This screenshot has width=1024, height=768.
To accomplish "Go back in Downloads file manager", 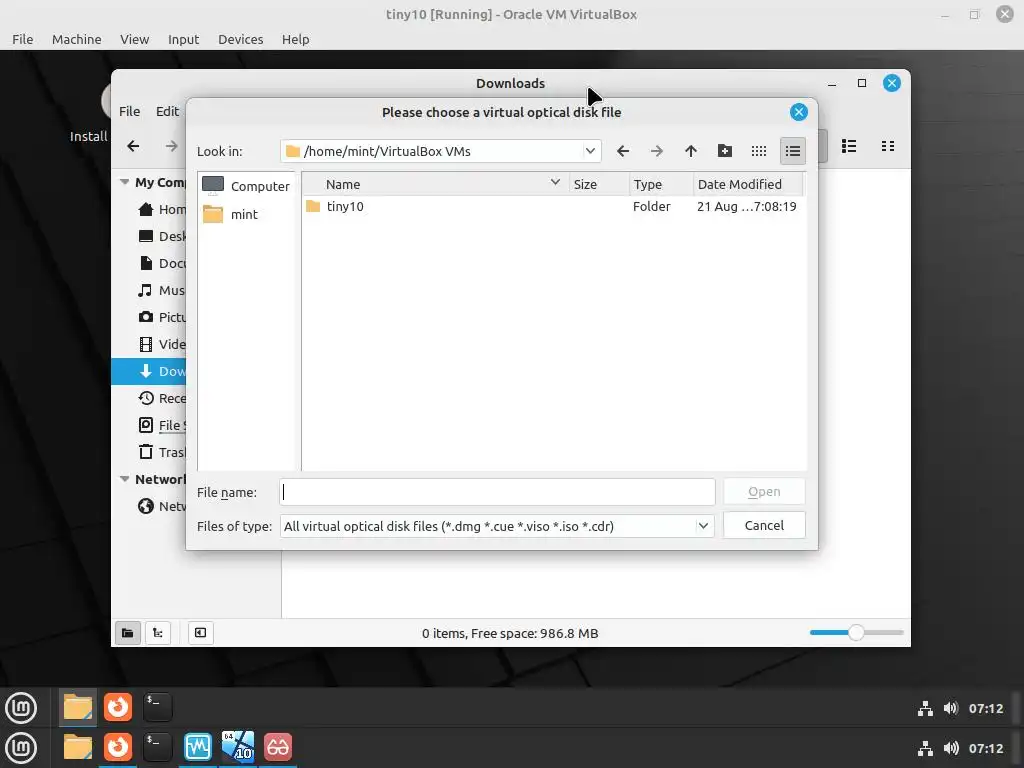I will point(133,146).
